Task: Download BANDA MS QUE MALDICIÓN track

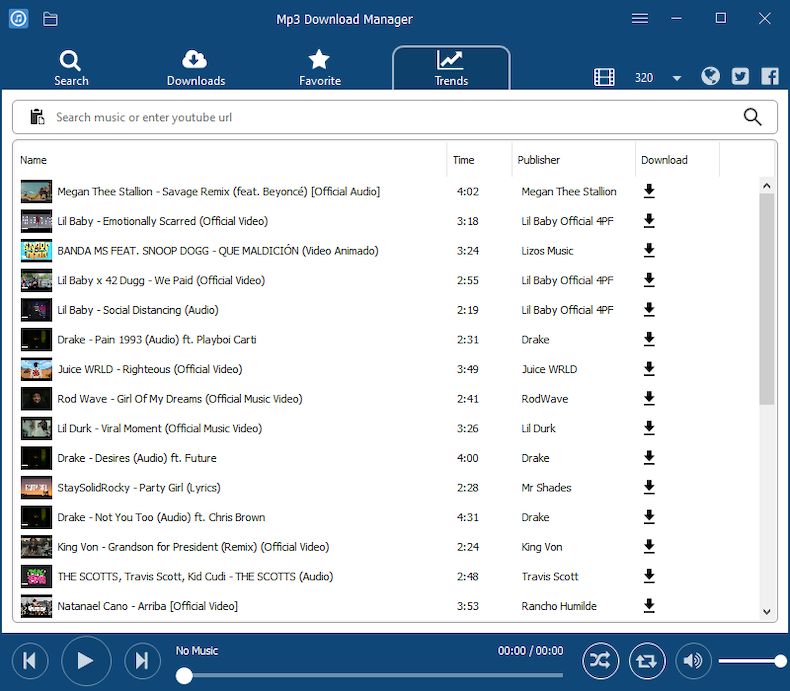Action: [x=649, y=250]
